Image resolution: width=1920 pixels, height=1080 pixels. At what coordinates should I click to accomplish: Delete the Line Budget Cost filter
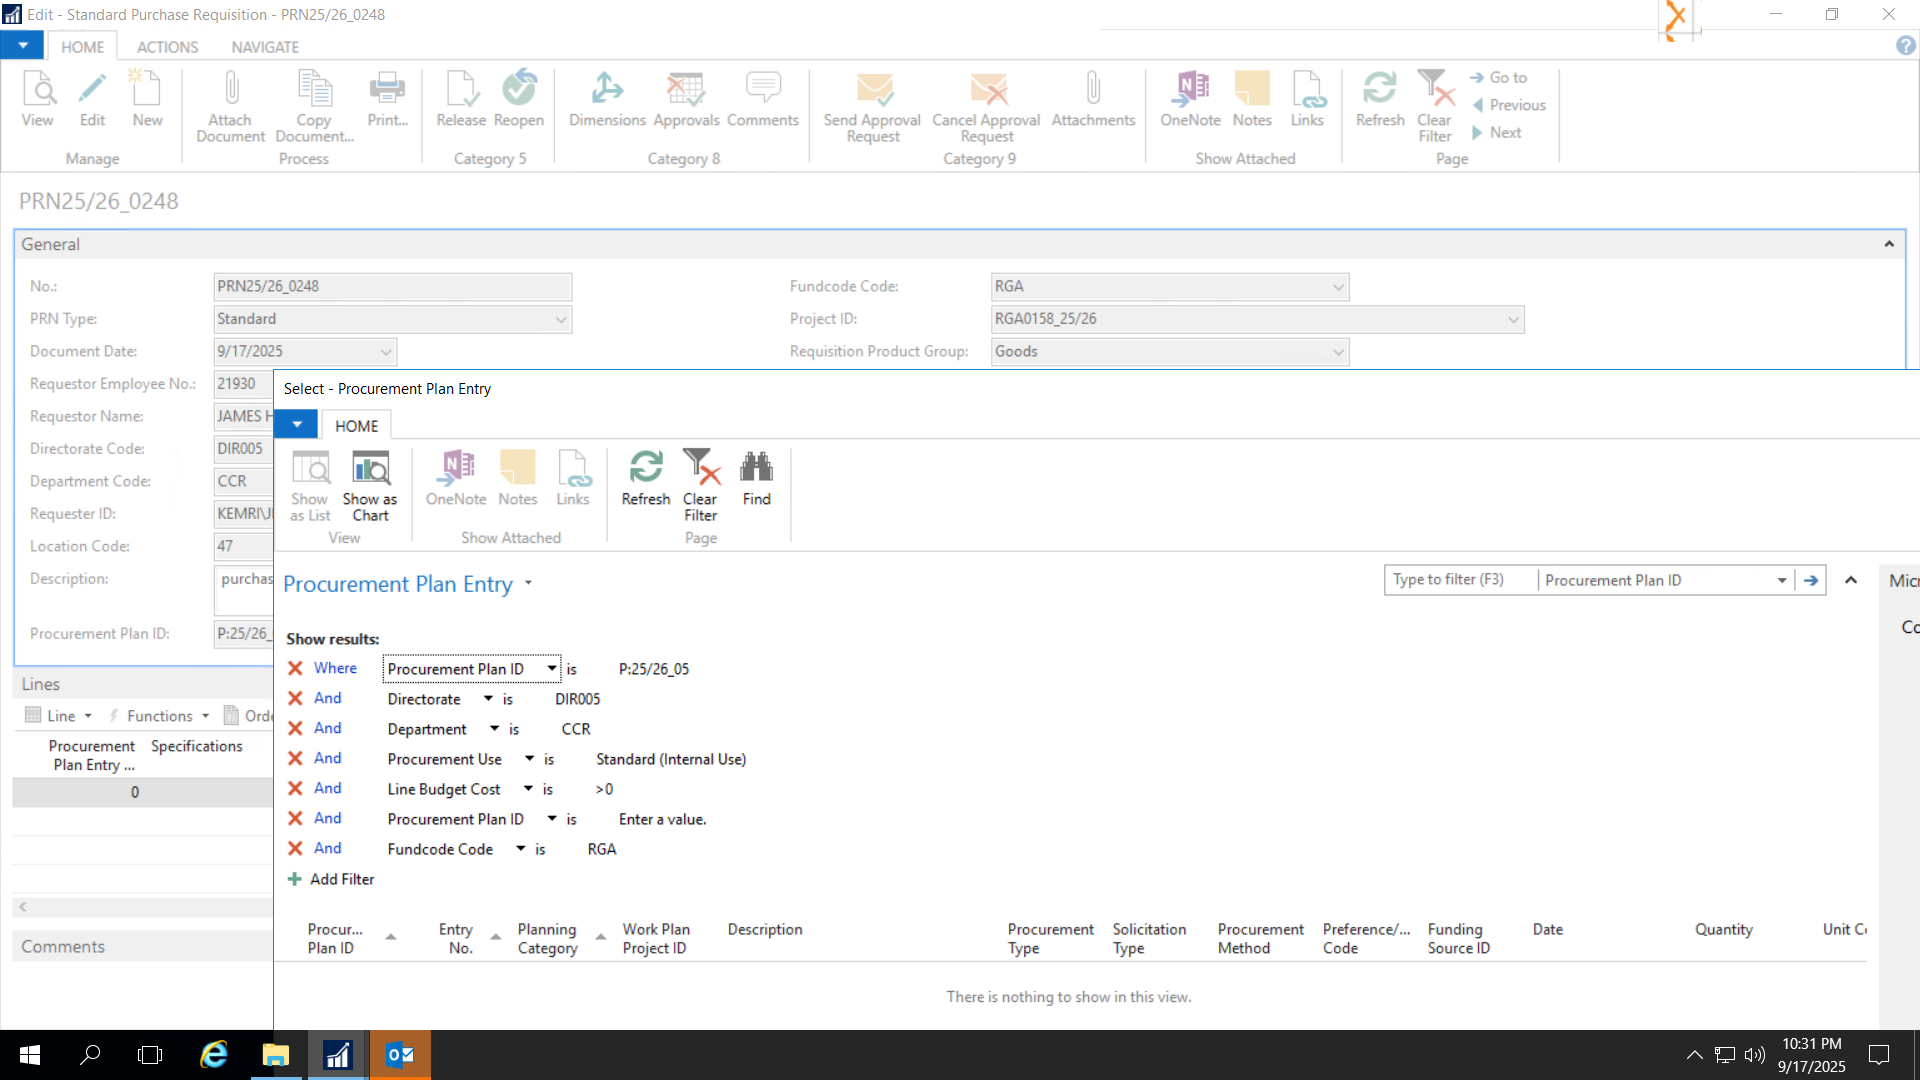click(x=295, y=789)
